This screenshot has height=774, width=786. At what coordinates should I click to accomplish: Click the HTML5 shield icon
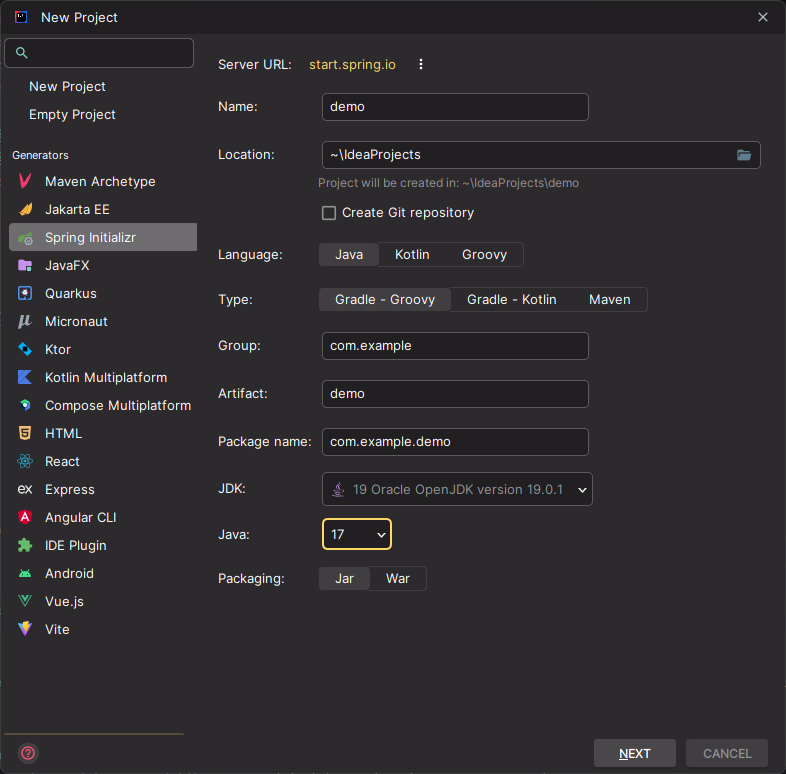click(25, 433)
